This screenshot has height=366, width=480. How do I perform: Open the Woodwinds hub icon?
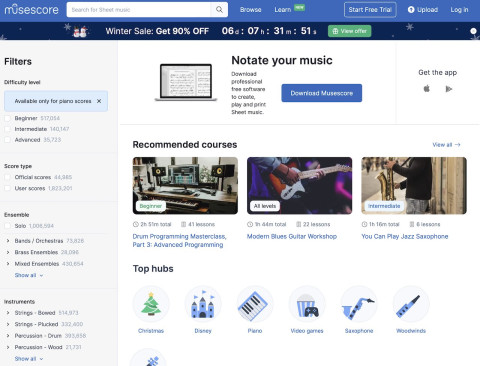pyautogui.click(x=411, y=304)
